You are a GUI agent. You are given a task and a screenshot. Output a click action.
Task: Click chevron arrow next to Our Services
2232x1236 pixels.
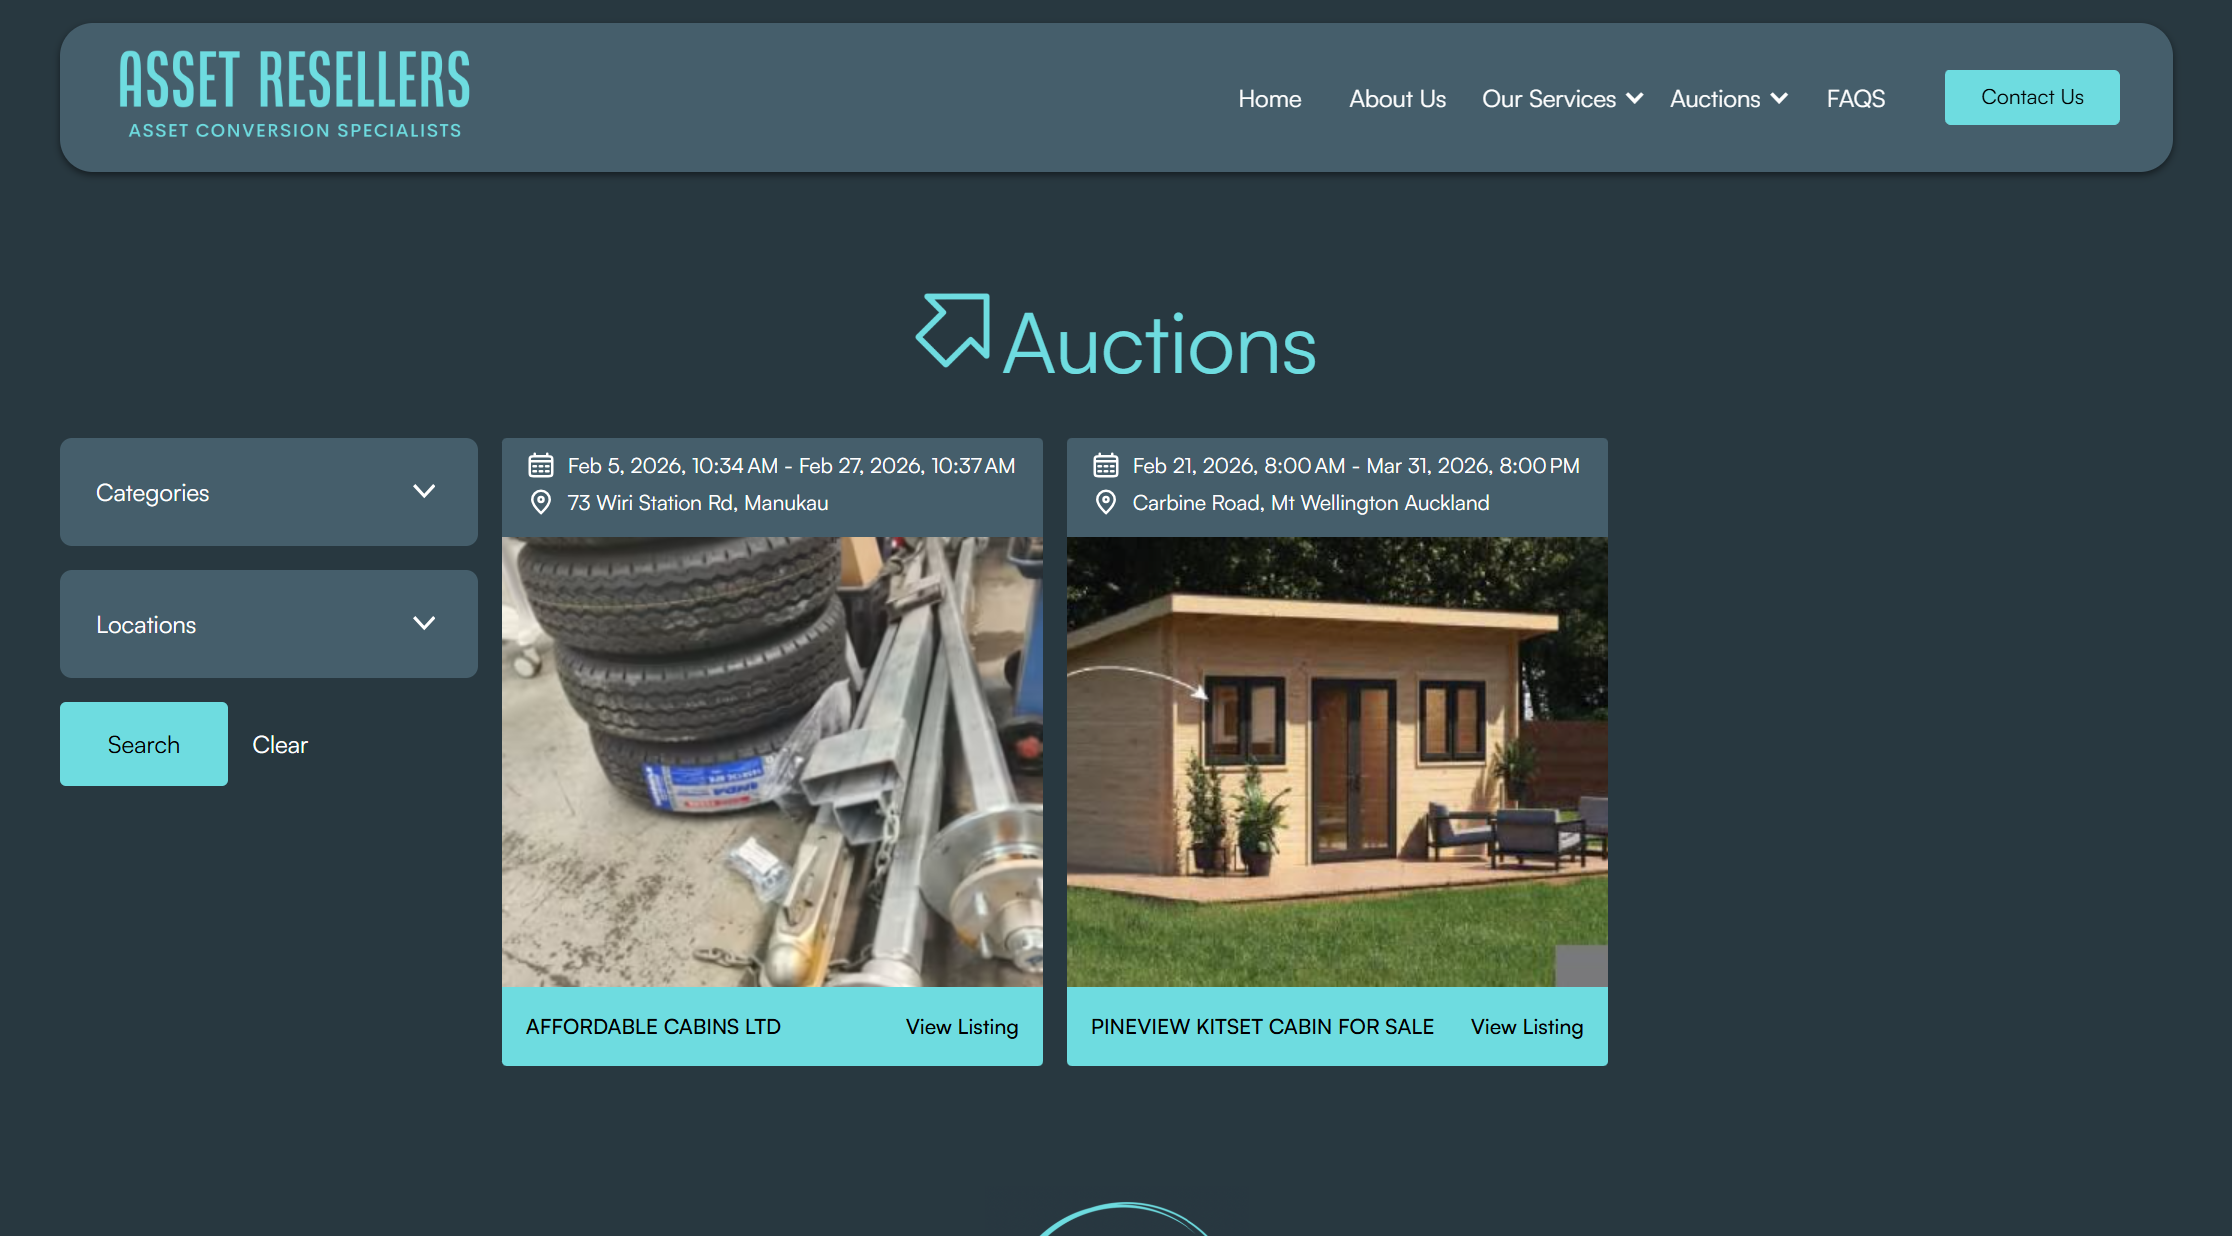(1635, 98)
